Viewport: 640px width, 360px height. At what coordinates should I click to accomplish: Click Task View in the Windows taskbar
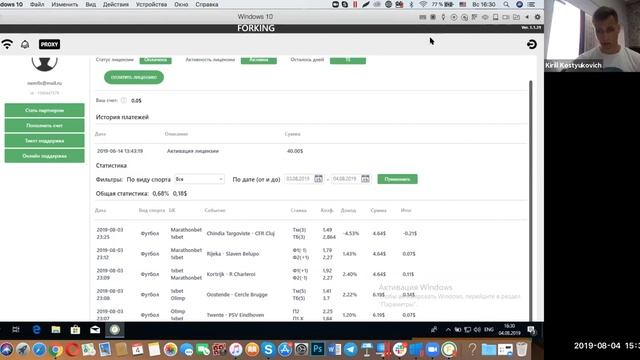pos(16,329)
